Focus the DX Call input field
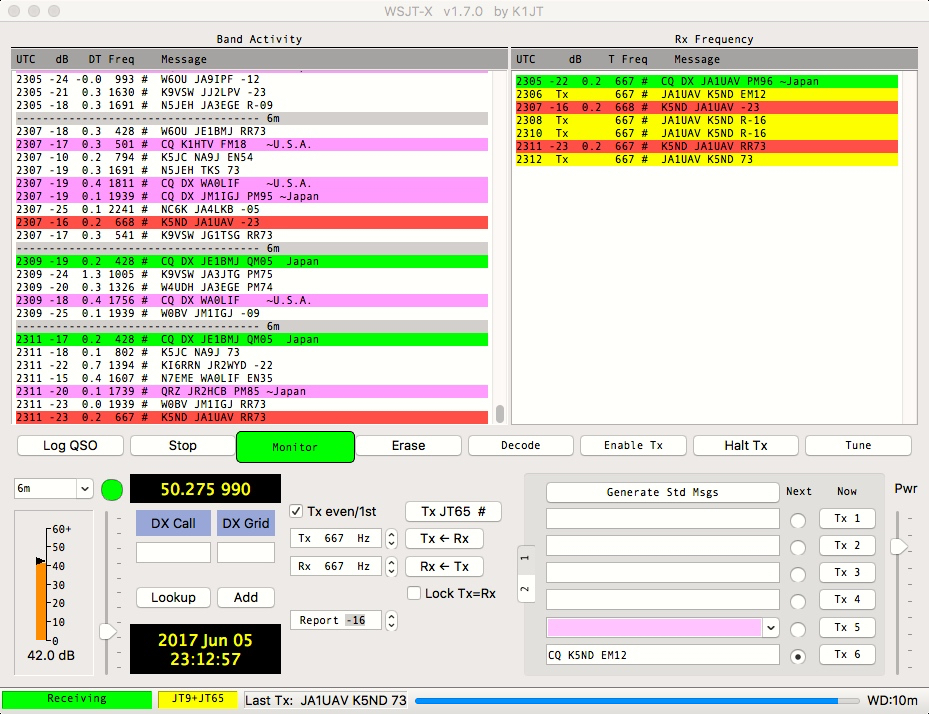 click(174, 552)
